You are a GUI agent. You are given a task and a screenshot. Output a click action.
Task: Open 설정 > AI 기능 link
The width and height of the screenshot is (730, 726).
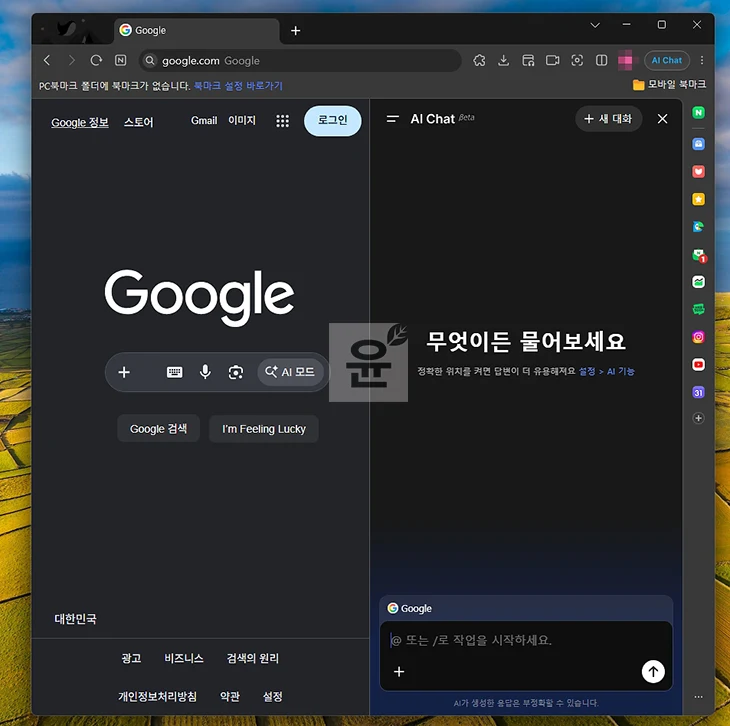pyautogui.click(x=606, y=371)
